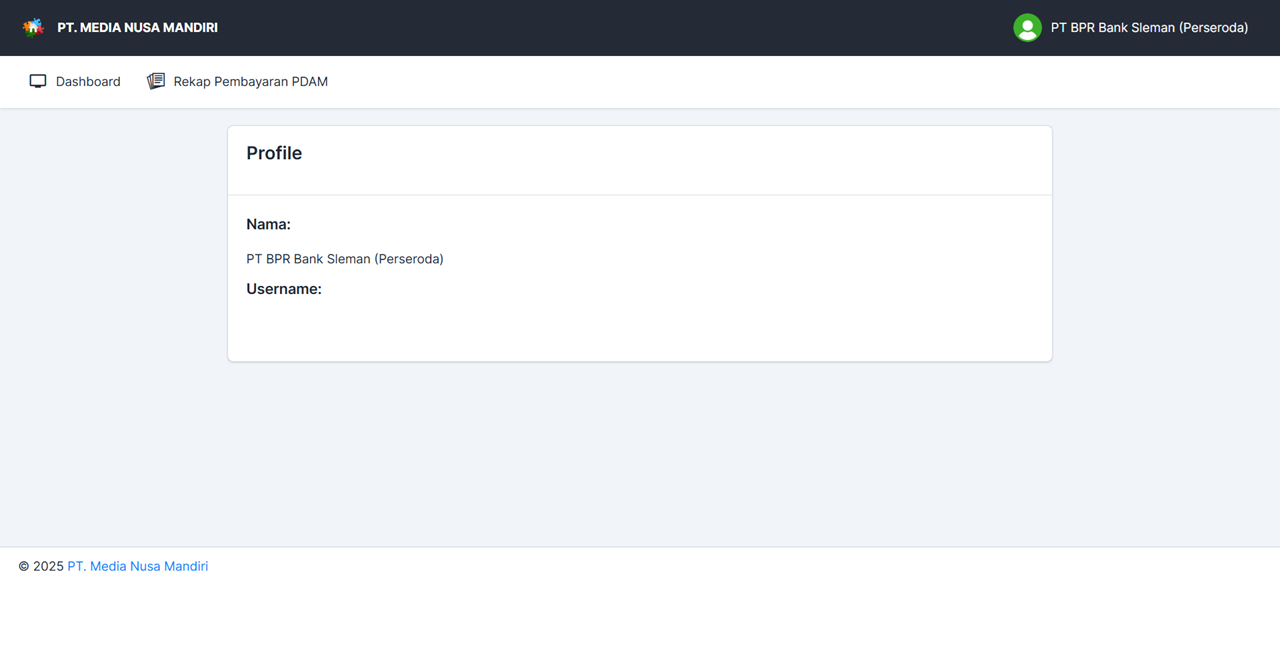1280x648 pixels.
Task: Select the screen icon next to Dashboard
Action: (x=38, y=80)
